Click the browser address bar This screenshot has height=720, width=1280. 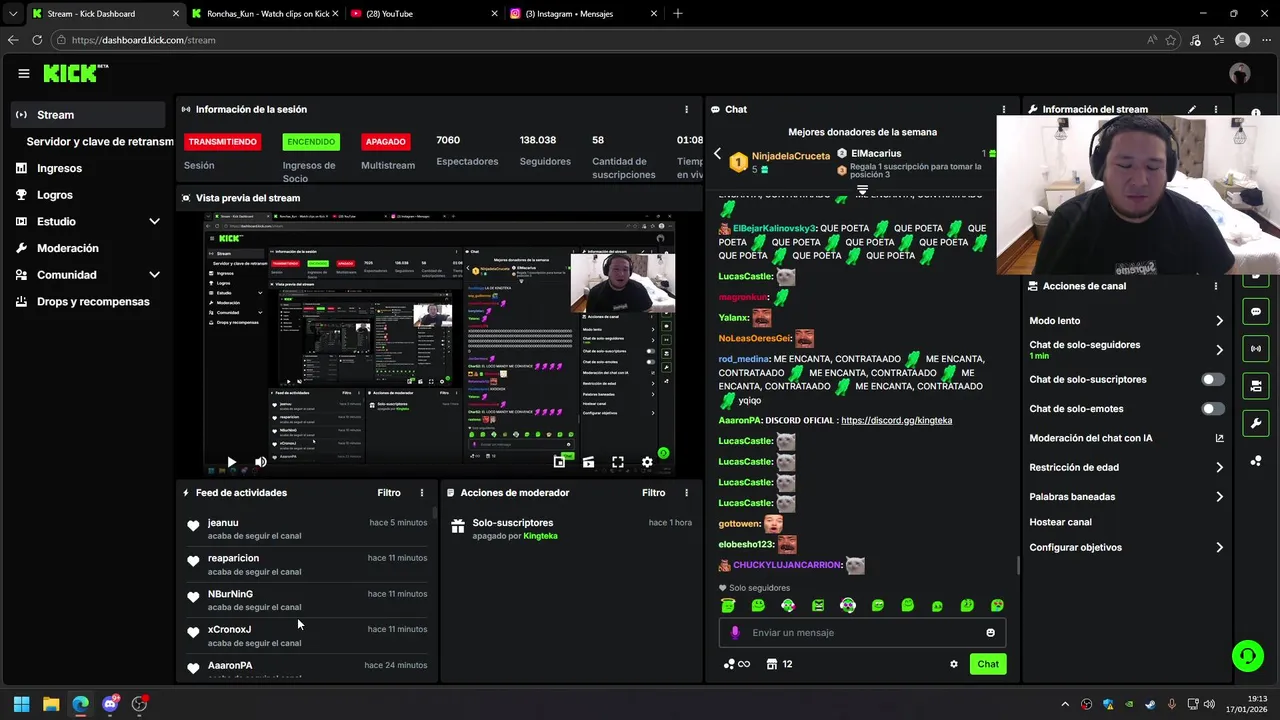(600, 40)
